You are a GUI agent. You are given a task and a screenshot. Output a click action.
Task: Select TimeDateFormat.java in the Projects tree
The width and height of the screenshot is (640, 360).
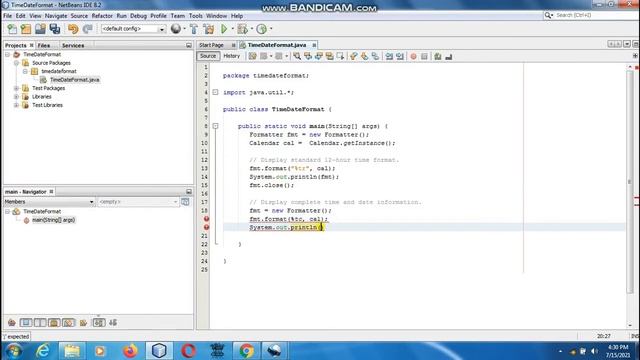tap(75, 80)
